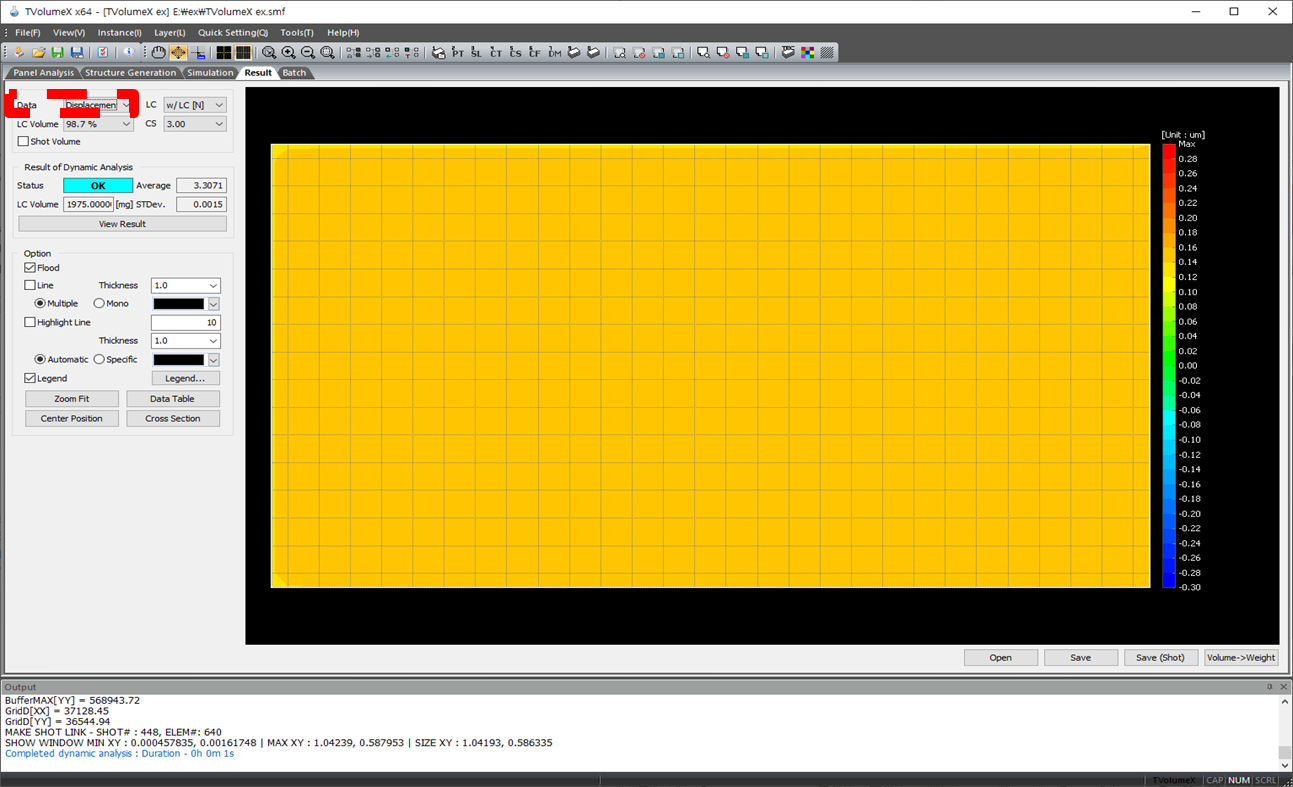Image resolution: width=1293 pixels, height=787 pixels.
Task: Click the CF toolbar icon
Action: [x=535, y=52]
